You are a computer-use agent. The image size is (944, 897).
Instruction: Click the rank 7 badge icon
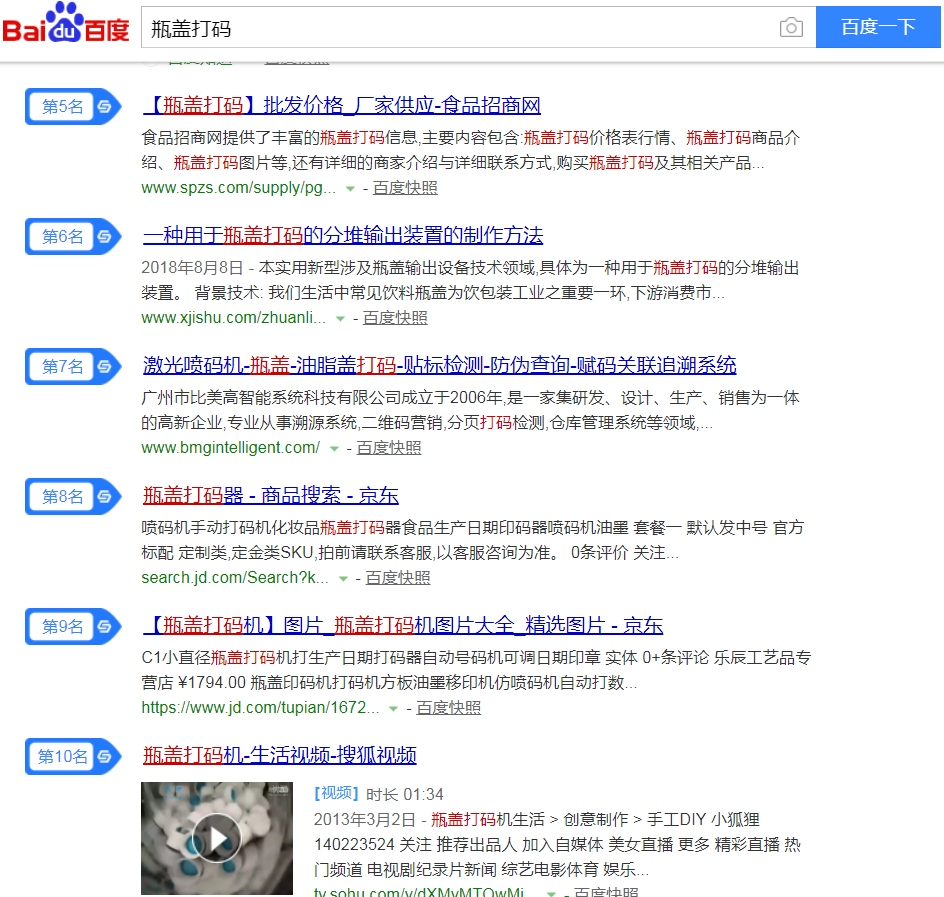click(105, 367)
